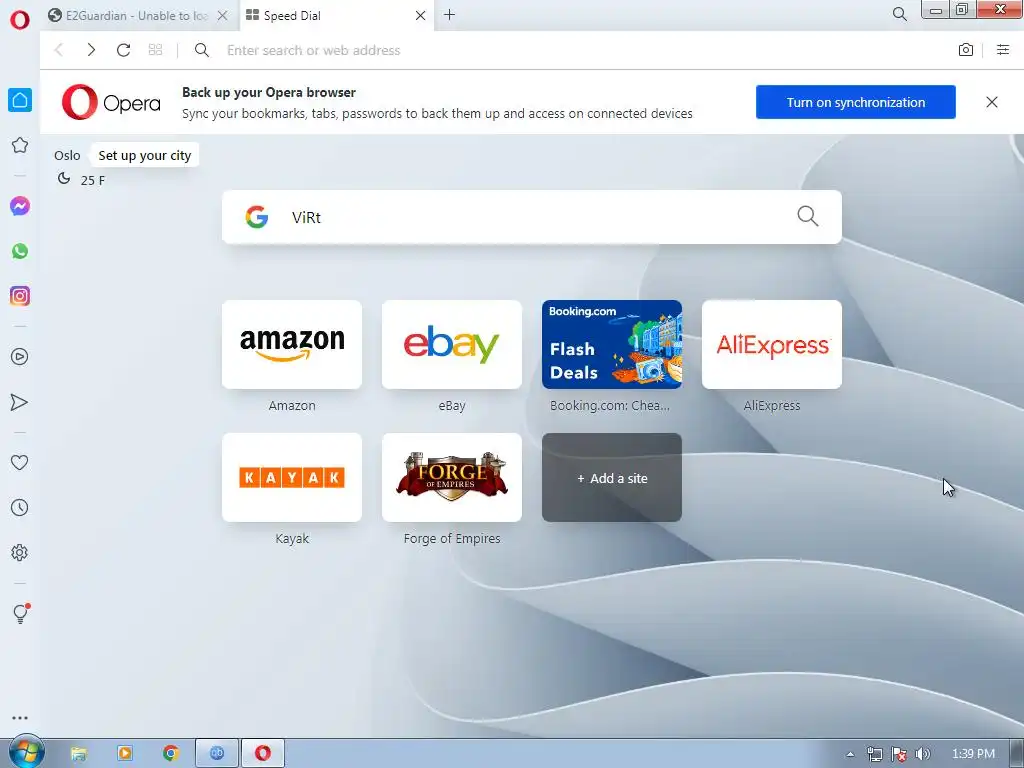Dismiss the Opera backup banner
The width and height of the screenshot is (1024, 768).
(x=991, y=102)
